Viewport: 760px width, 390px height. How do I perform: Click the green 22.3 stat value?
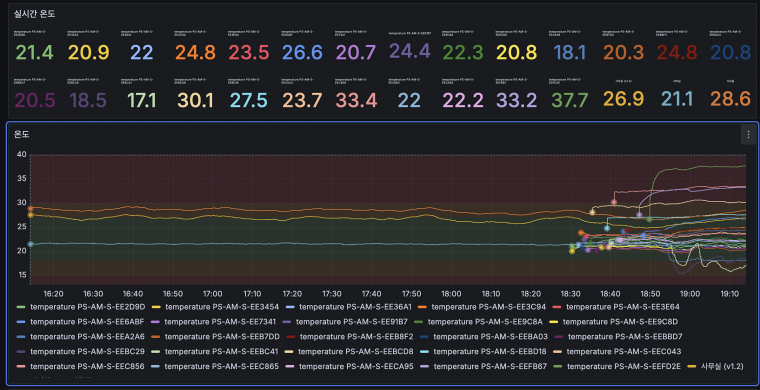(462, 52)
